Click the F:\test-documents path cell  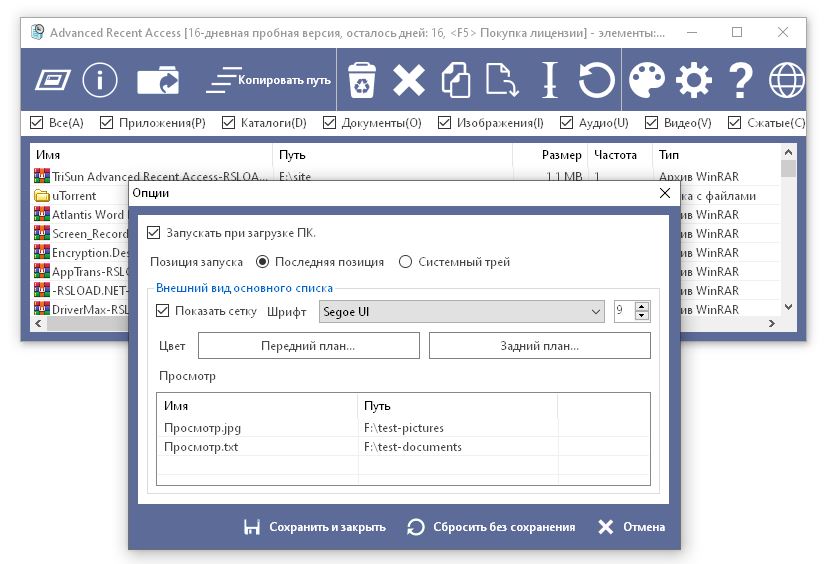click(412, 447)
